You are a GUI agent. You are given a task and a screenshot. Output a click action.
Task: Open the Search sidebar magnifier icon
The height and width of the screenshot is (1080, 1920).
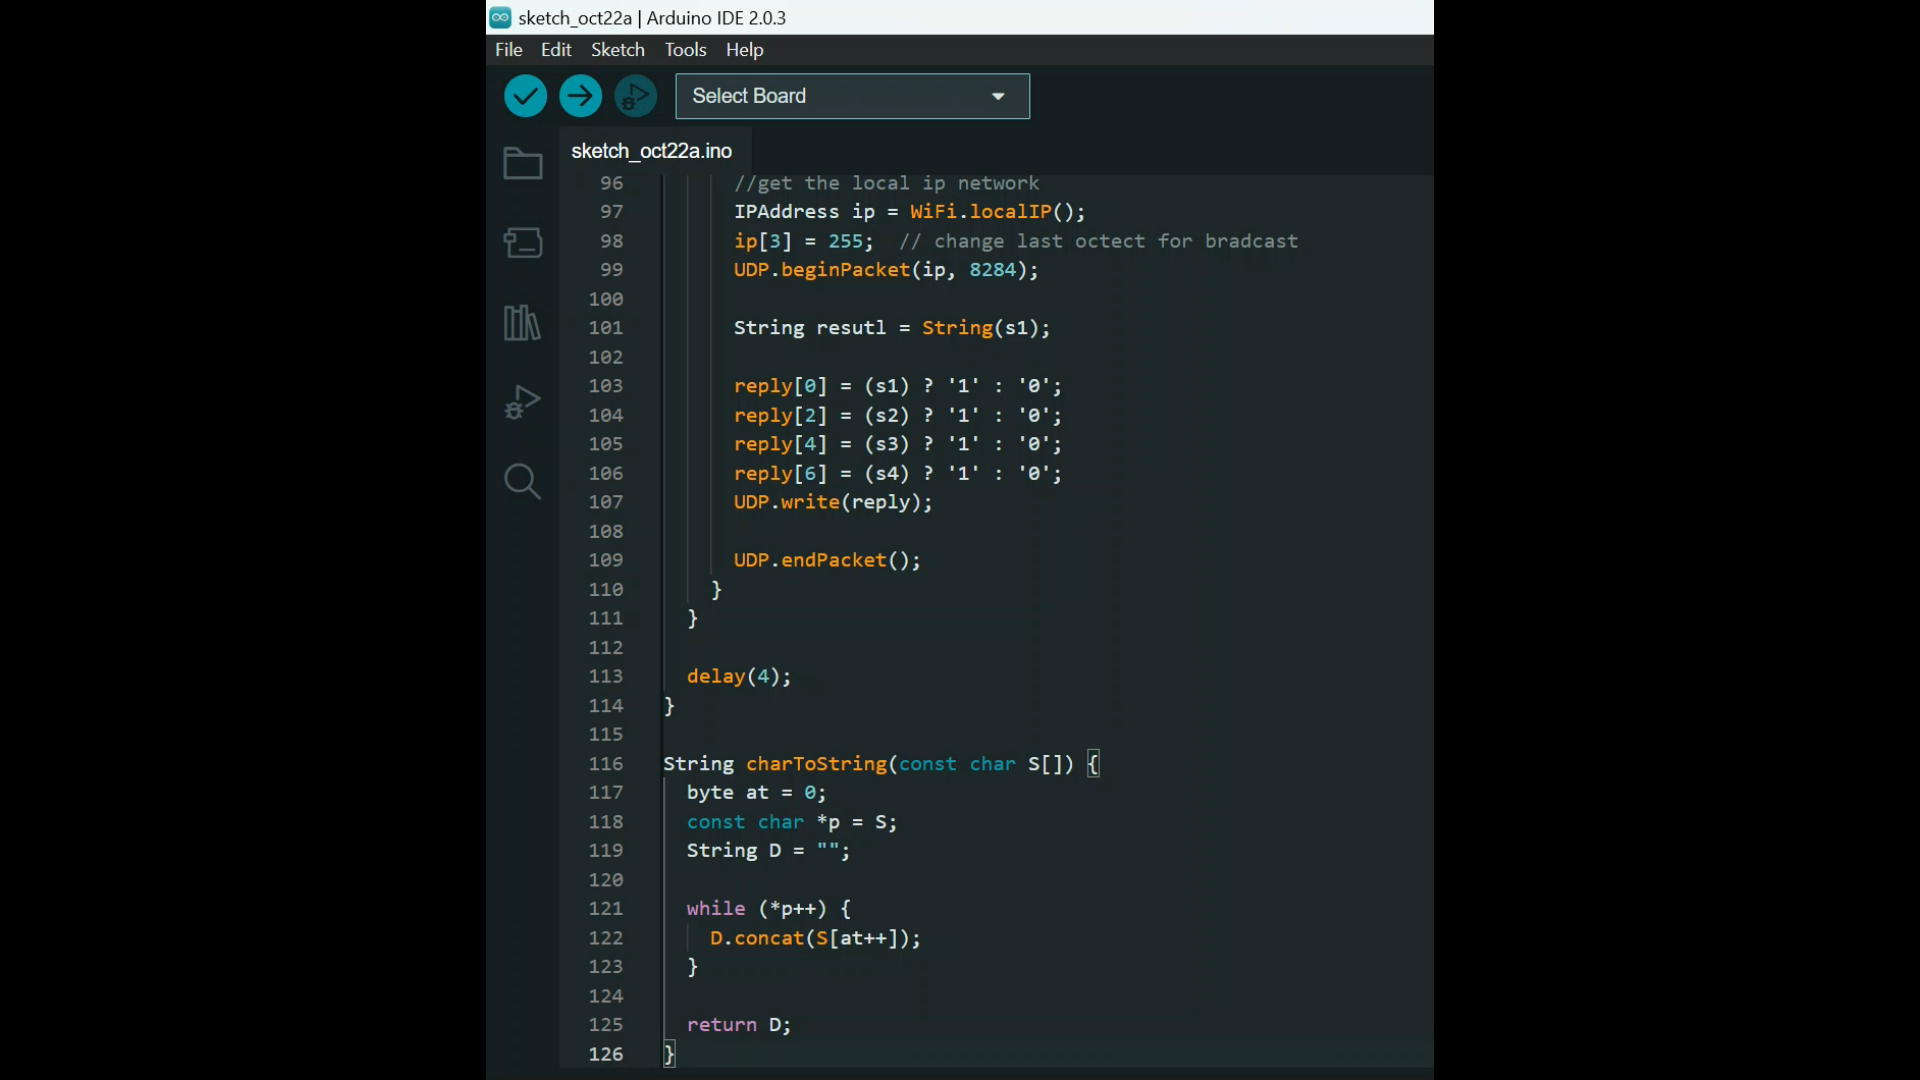click(x=522, y=482)
